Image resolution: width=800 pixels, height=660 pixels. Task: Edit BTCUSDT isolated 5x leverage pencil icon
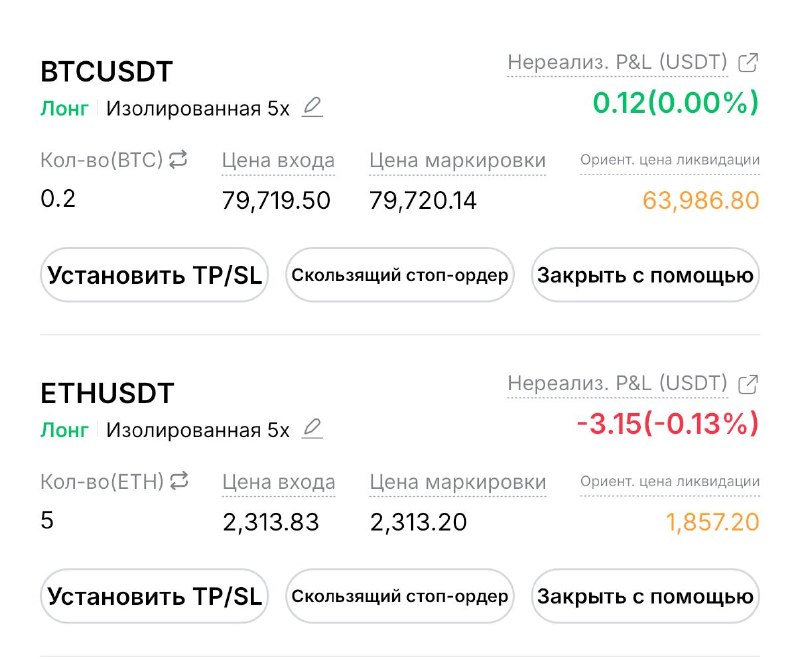[x=312, y=108]
